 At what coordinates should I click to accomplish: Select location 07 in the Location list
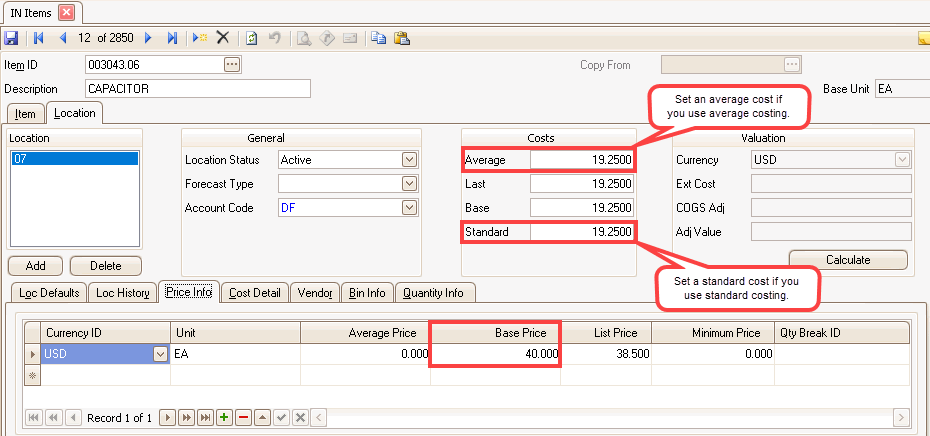click(74, 158)
